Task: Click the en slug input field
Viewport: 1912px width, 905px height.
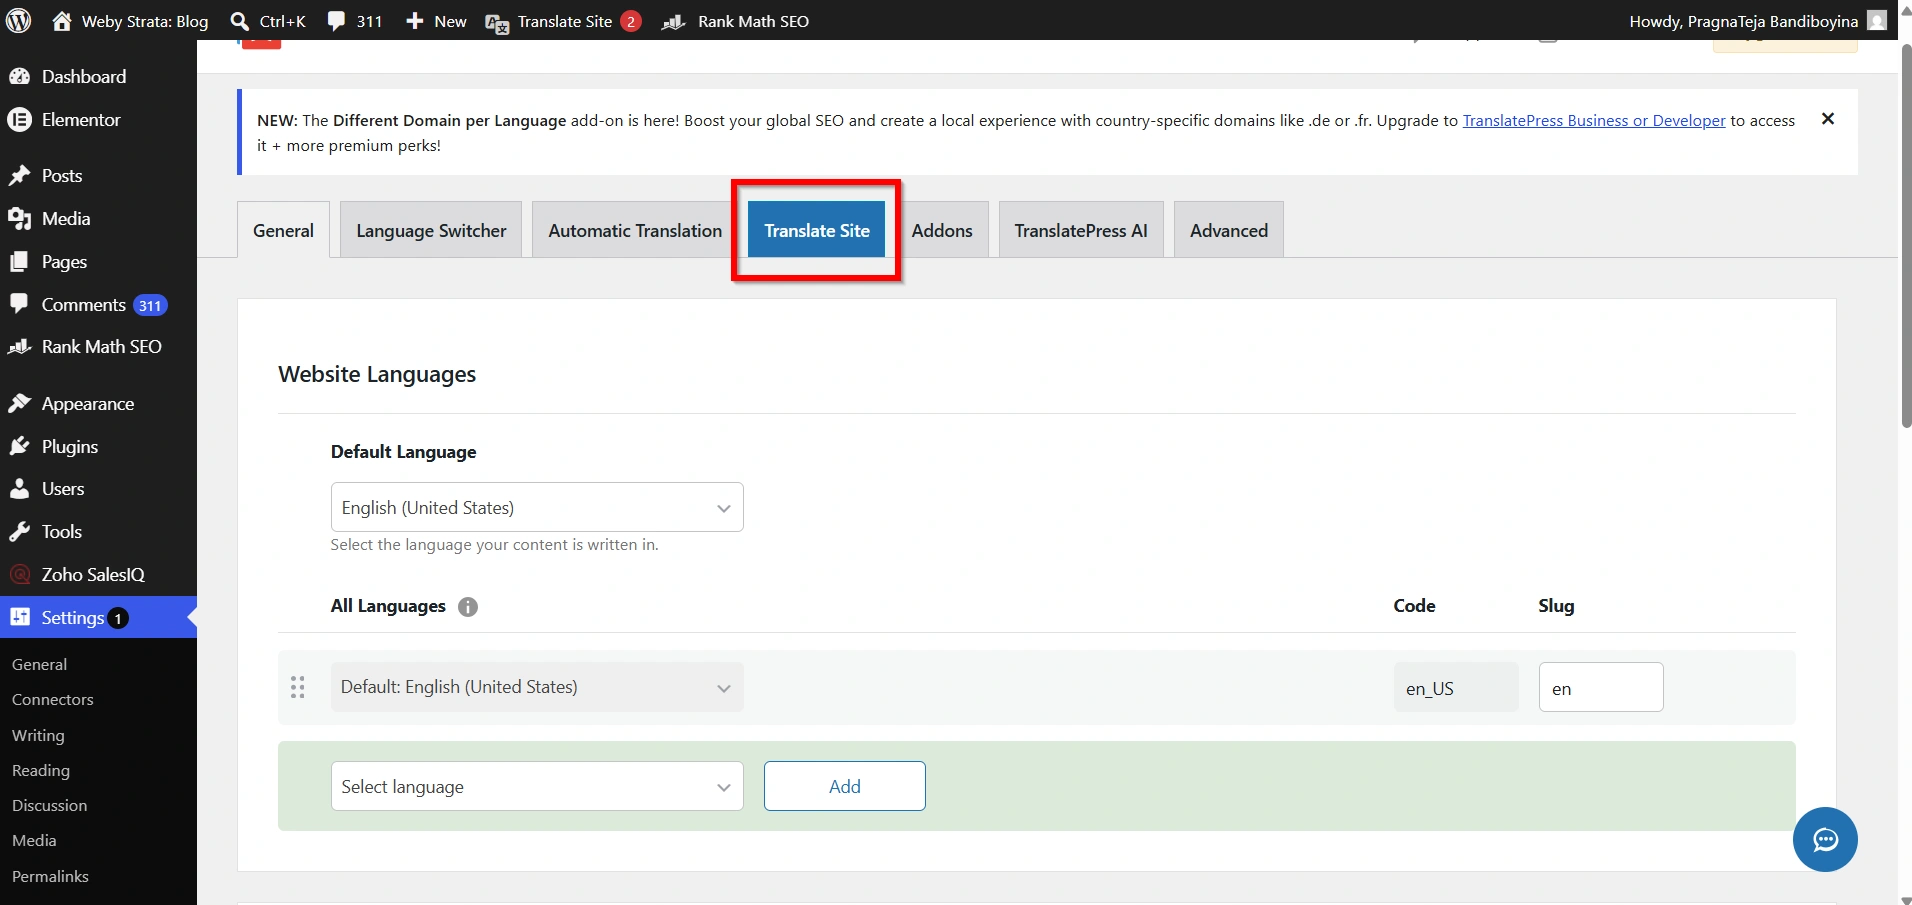Action: click(x=1601, y=687)
